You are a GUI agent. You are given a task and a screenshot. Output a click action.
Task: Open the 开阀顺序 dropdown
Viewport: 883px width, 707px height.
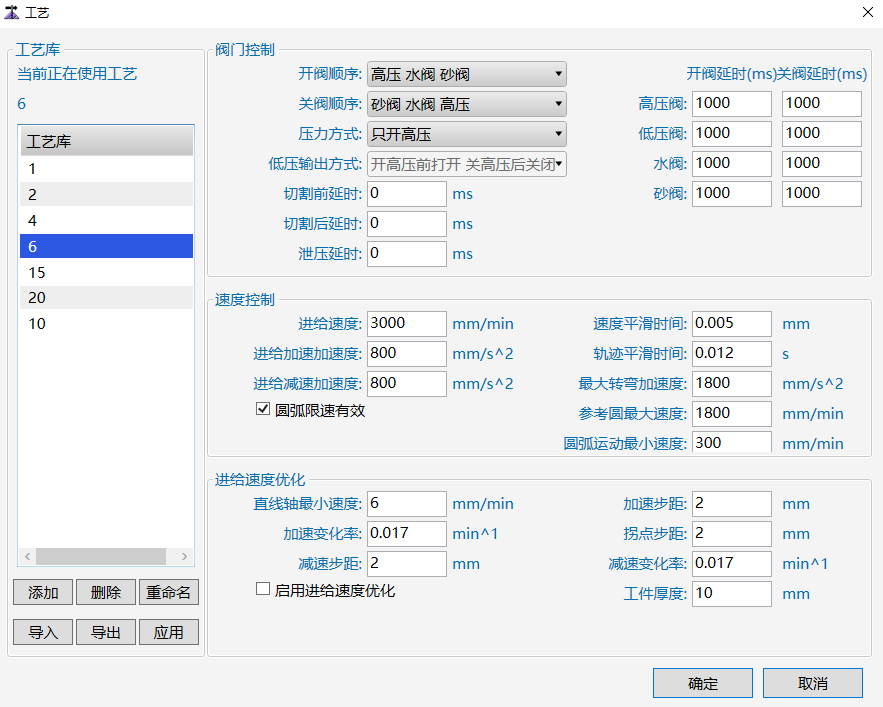(466, 74)
